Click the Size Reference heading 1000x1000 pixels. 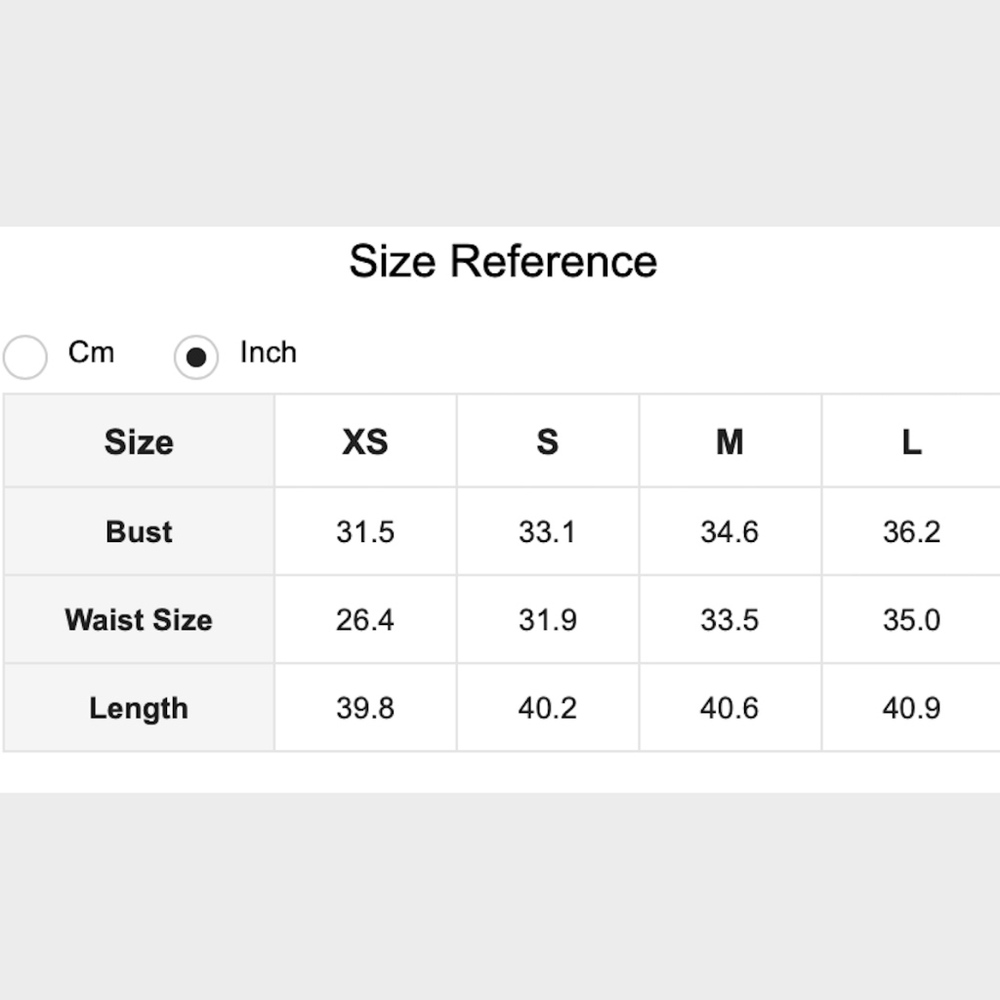[x=503, y=262]
